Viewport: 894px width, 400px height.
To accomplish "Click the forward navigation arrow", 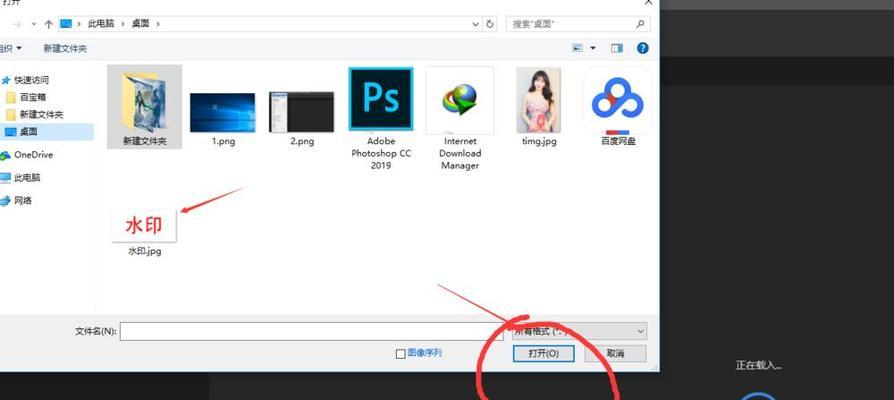I will 17,24.
